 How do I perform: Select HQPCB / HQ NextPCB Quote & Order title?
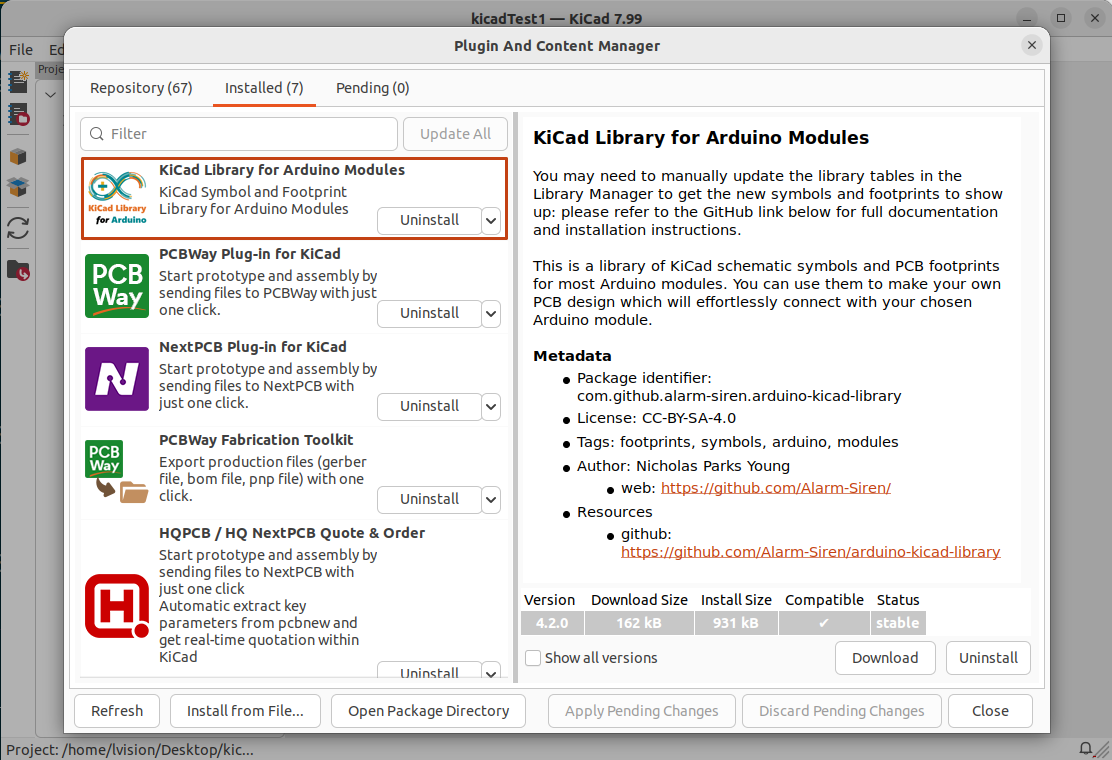(x=292, y=533)
